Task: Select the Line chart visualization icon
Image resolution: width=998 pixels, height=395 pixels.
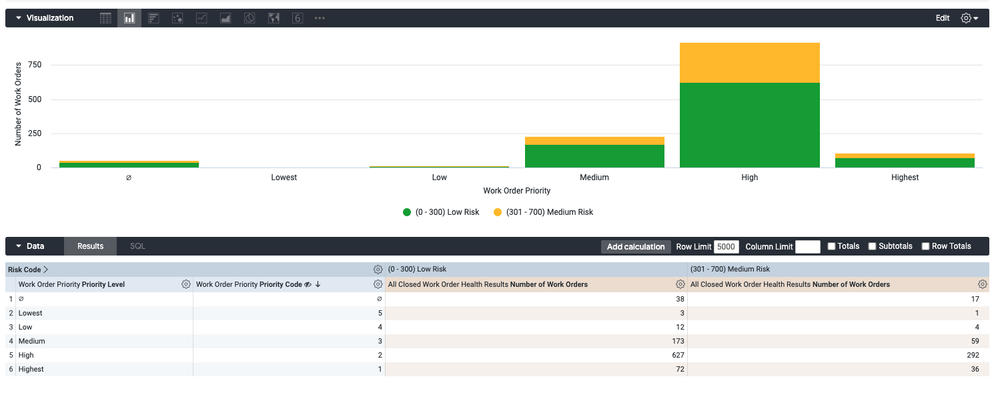Action: click(x=201, y=18)
